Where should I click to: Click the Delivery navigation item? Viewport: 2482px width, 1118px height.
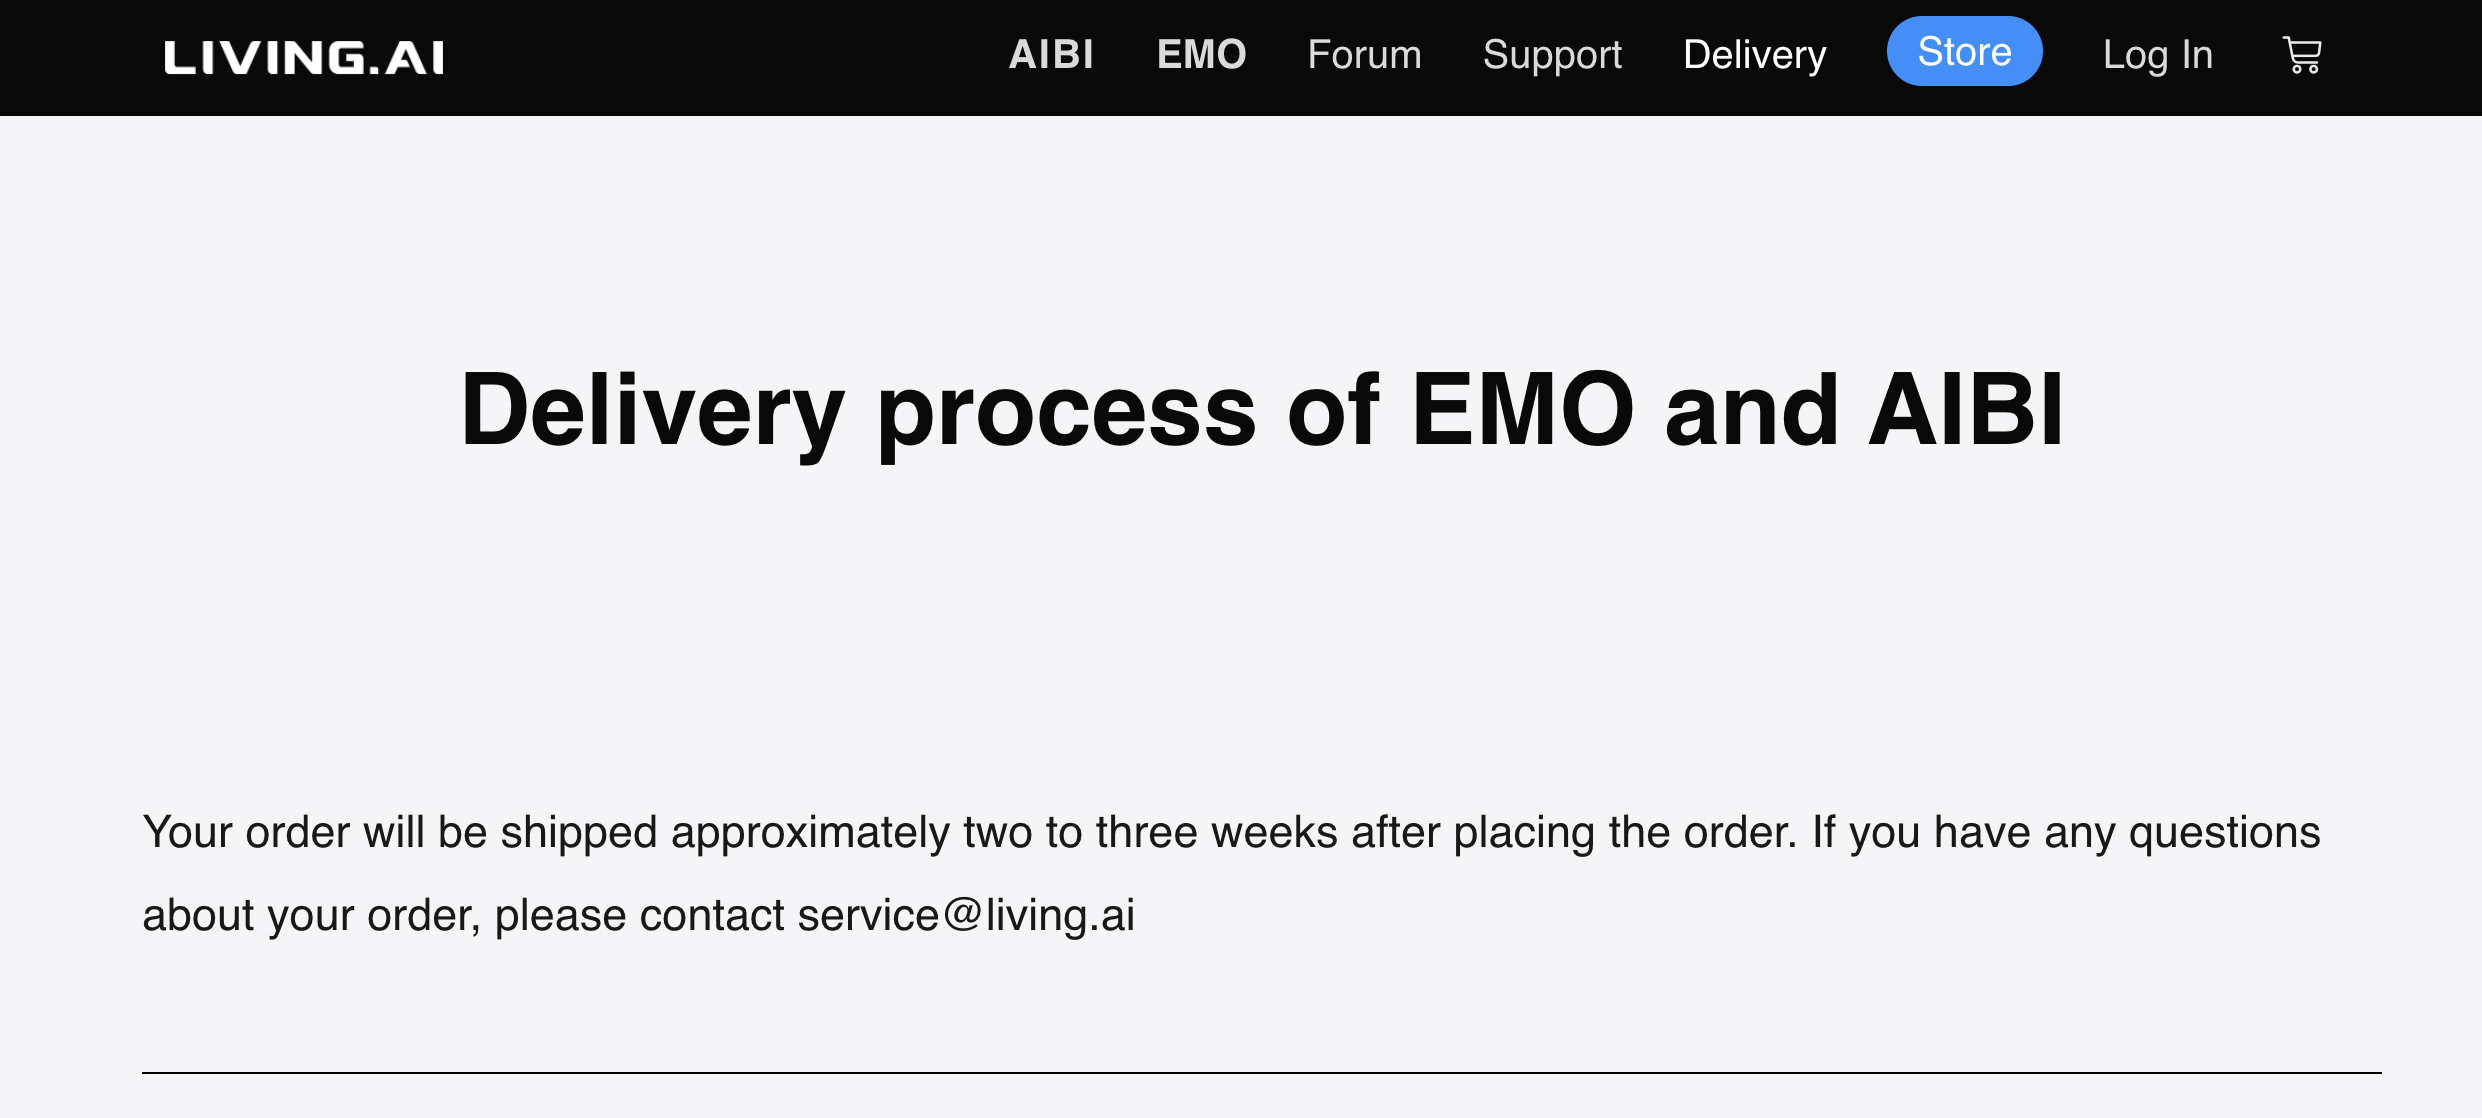[x=1754, y=55]
